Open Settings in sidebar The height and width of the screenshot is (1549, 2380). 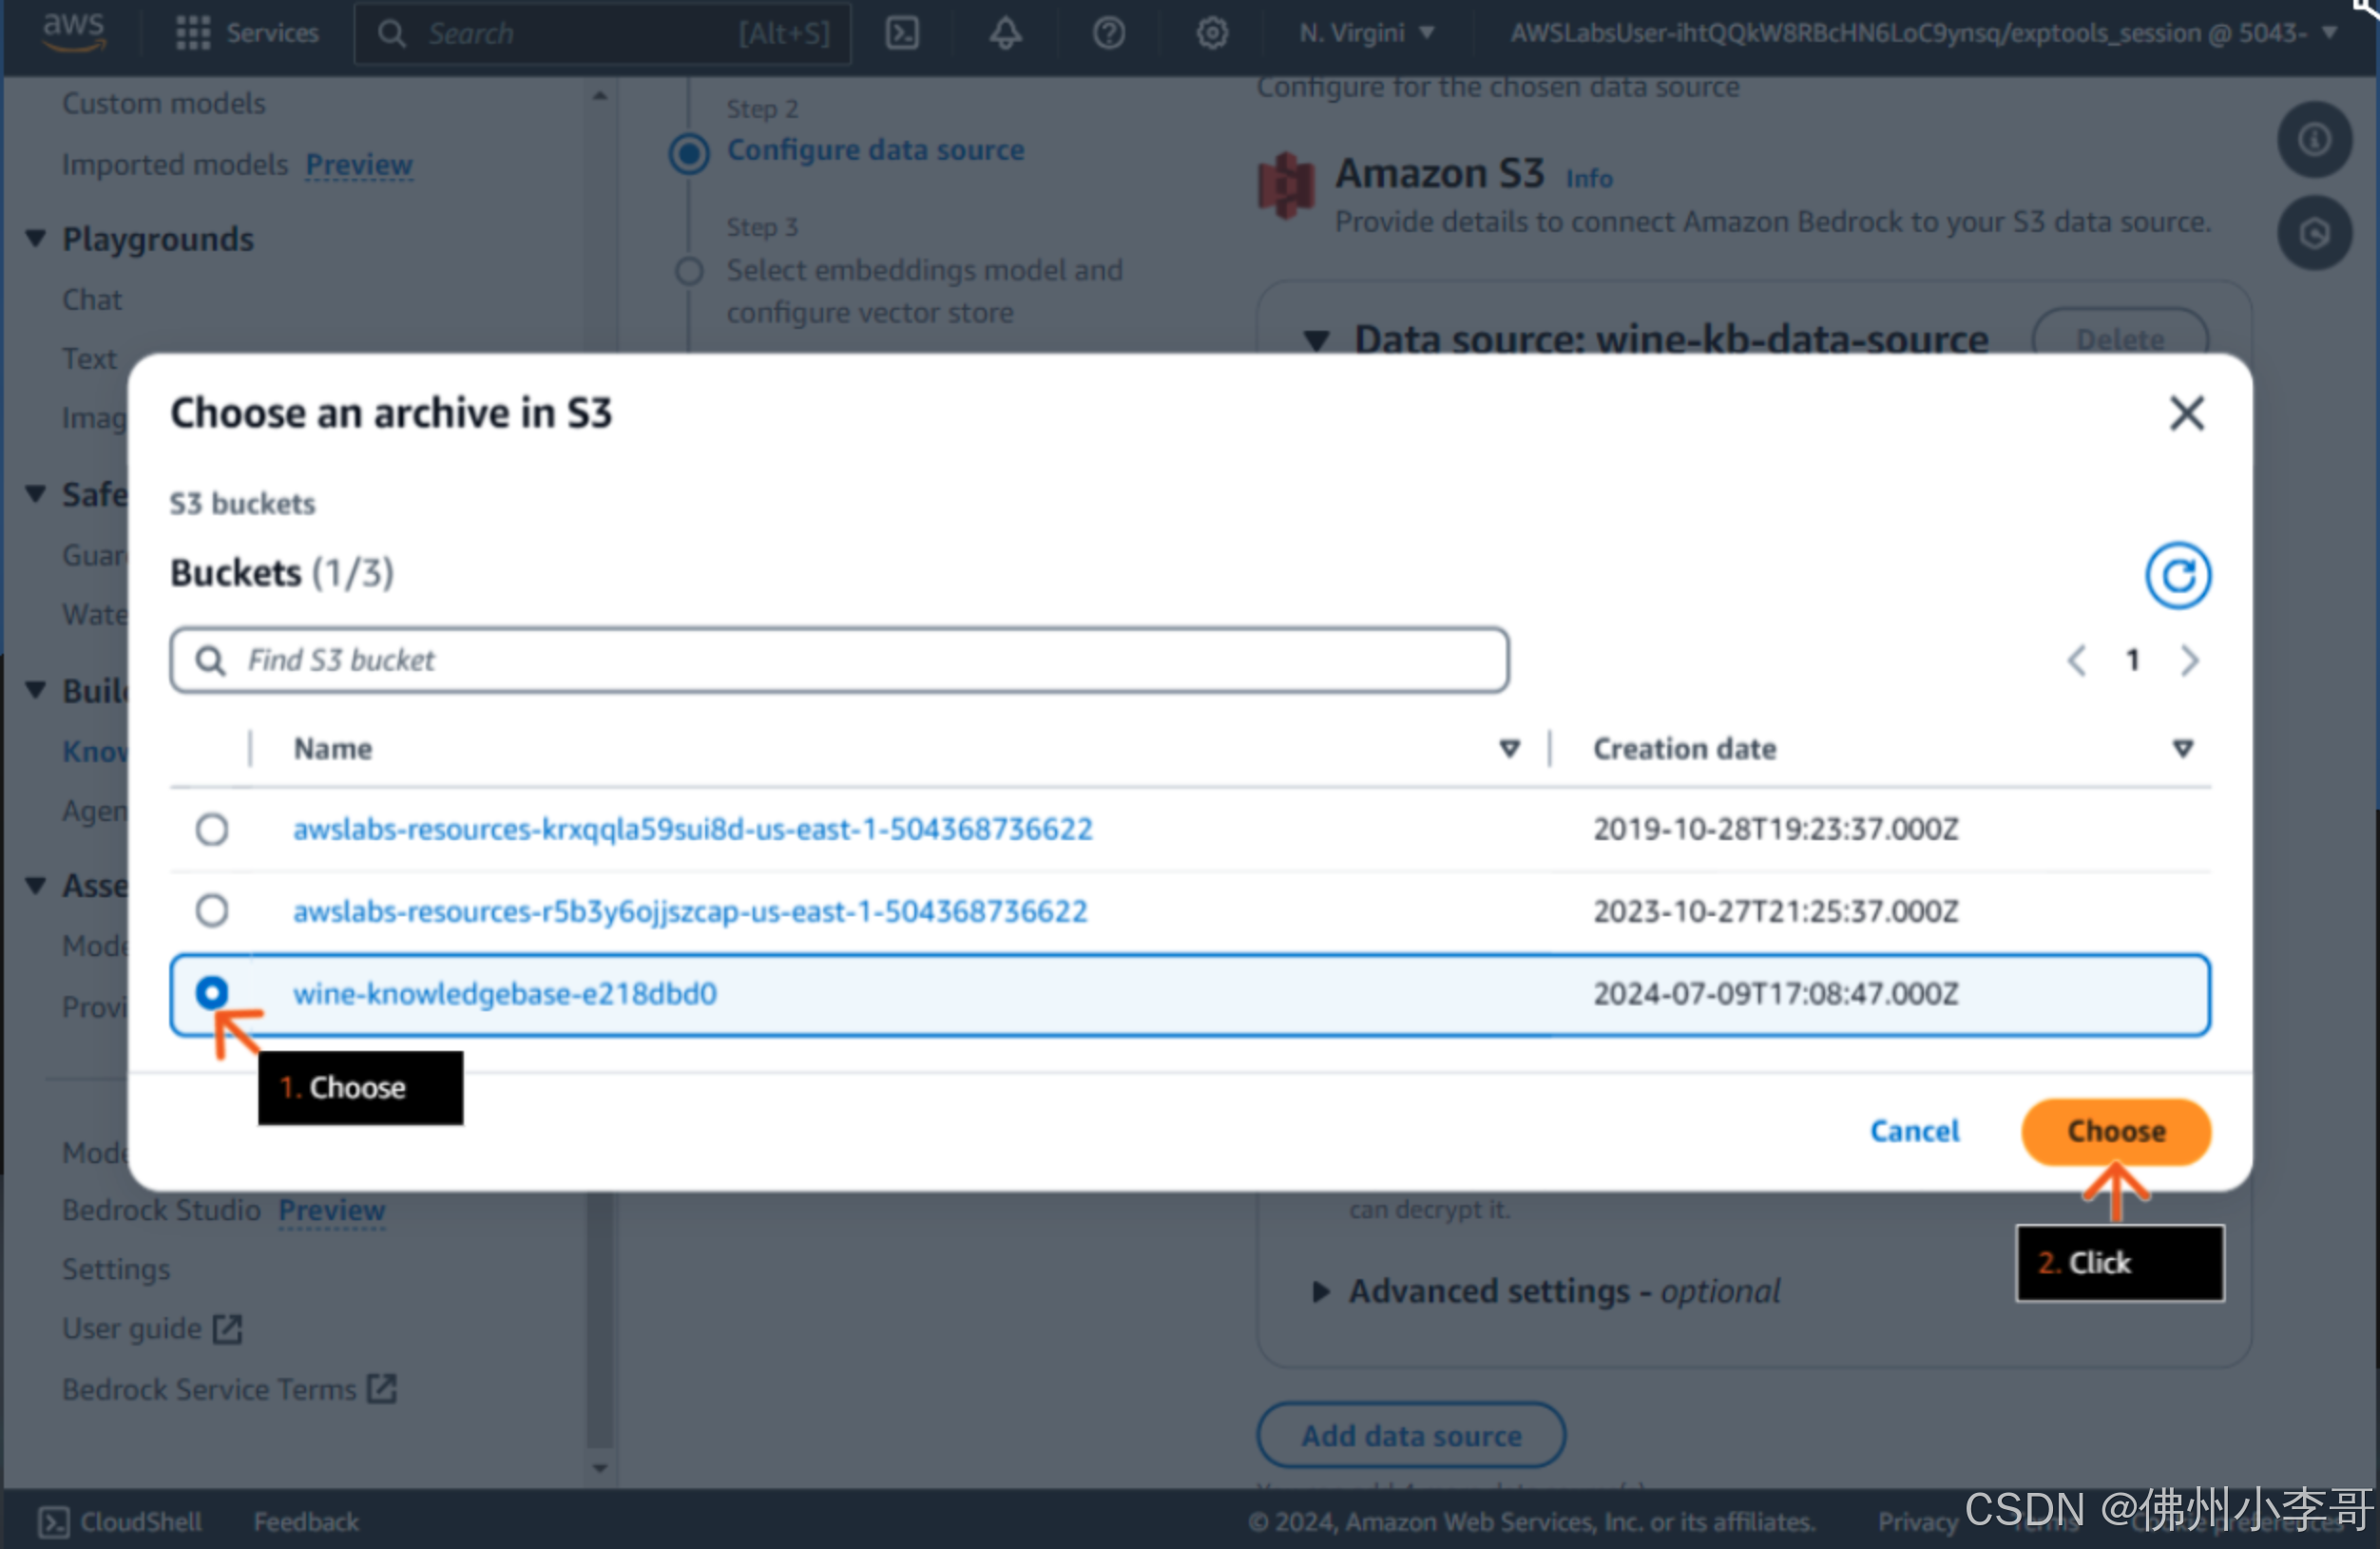click(x=116, y=1269)
